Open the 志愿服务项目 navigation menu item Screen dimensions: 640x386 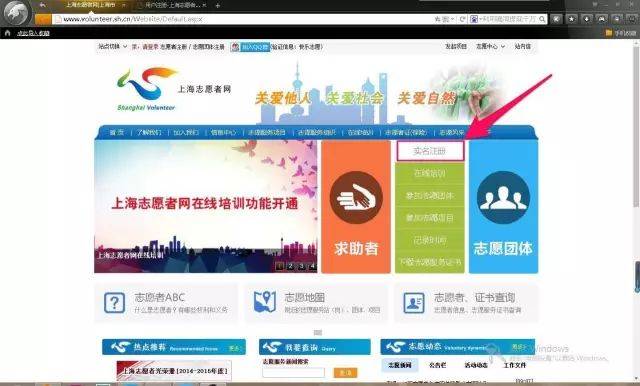267,132
